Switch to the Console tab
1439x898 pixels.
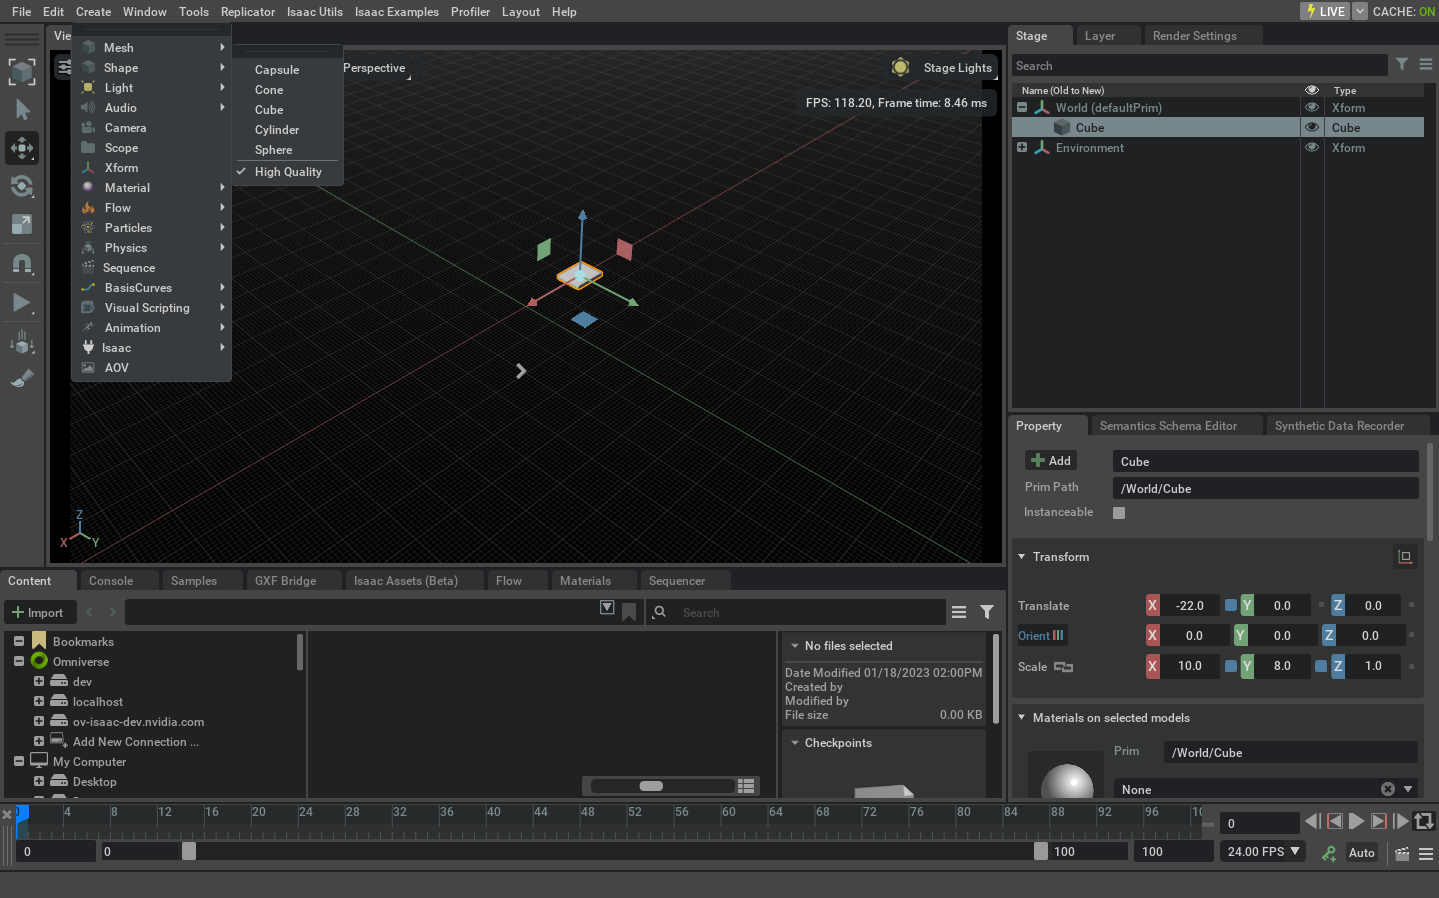tap(111, 580)
